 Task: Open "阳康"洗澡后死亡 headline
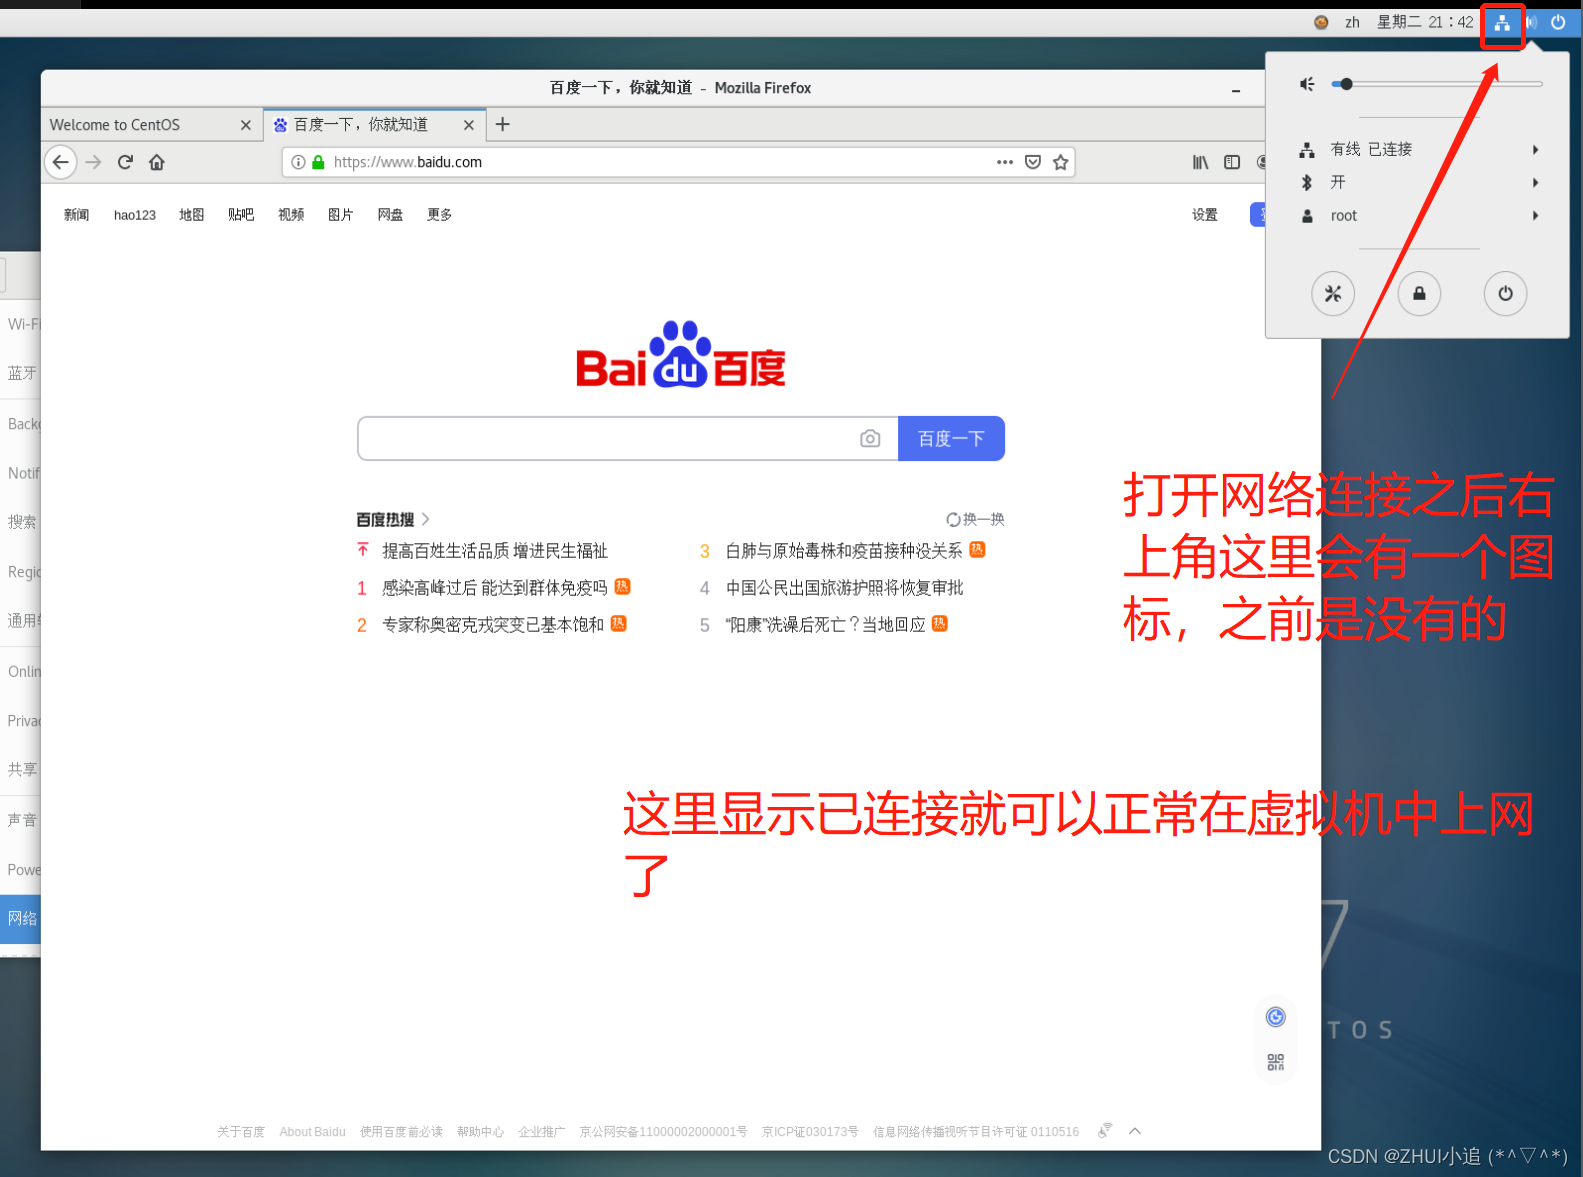[826, 625]
